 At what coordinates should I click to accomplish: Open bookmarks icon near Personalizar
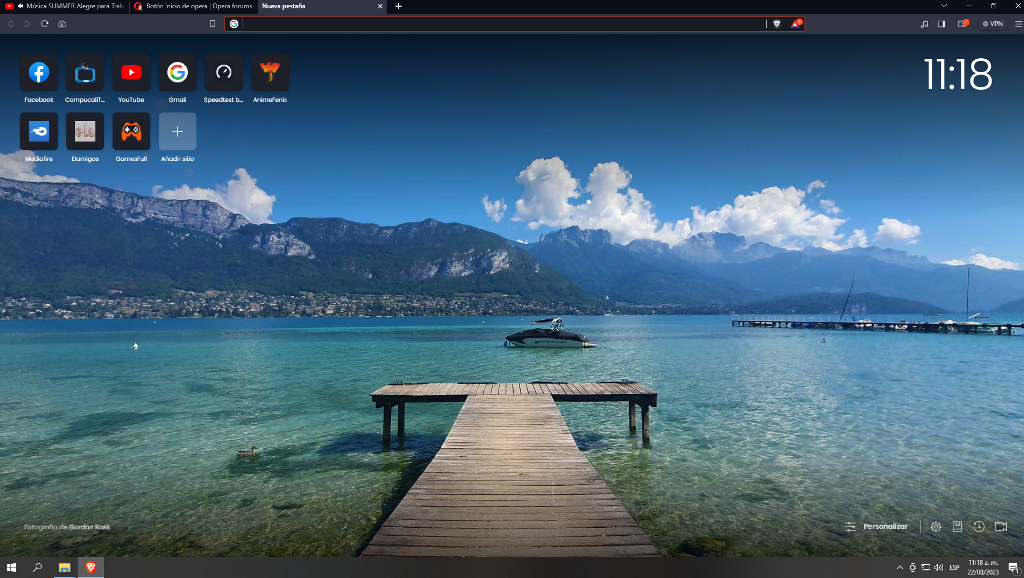pos(957,526)
